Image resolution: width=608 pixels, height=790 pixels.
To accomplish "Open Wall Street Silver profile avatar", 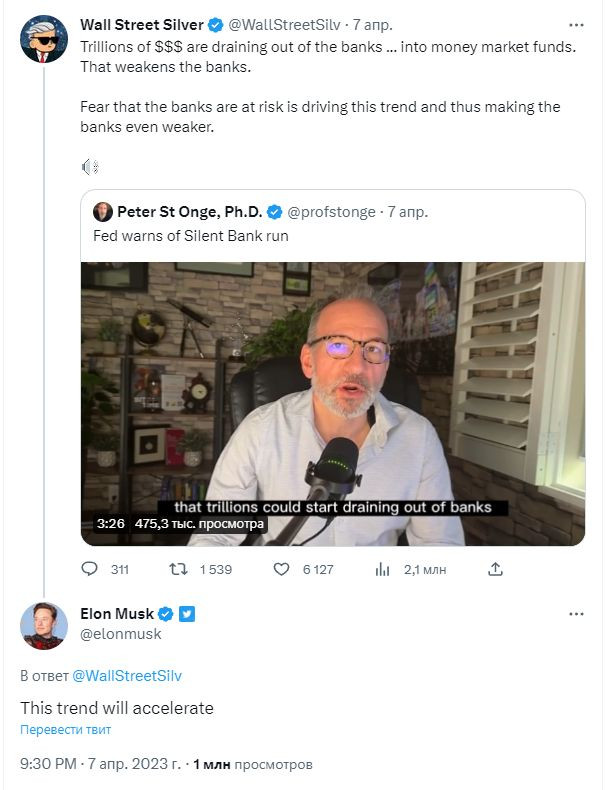I will (x=43, y=37).
